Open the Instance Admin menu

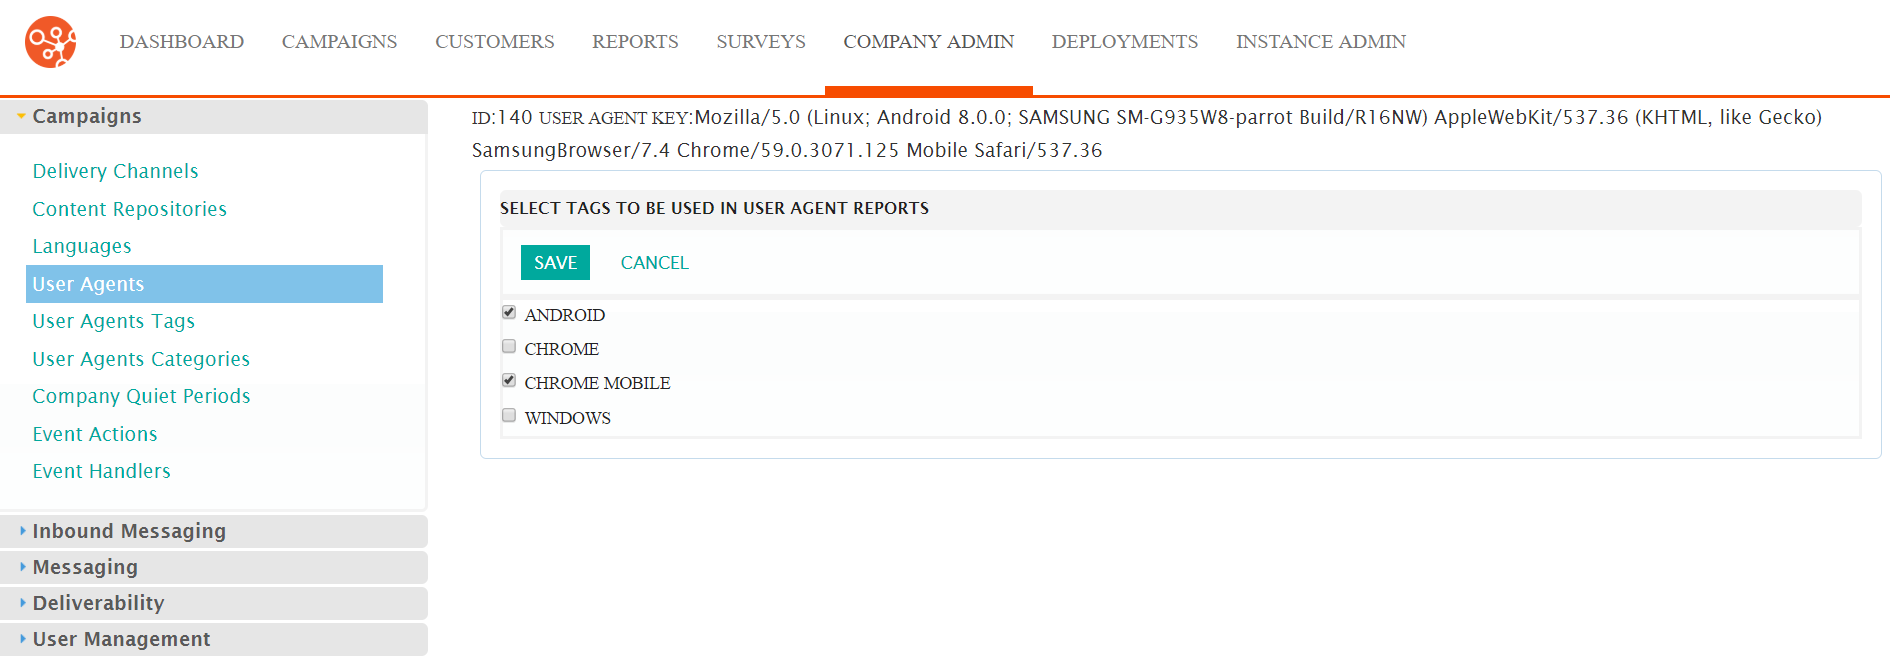click(x=1321, y=42)
